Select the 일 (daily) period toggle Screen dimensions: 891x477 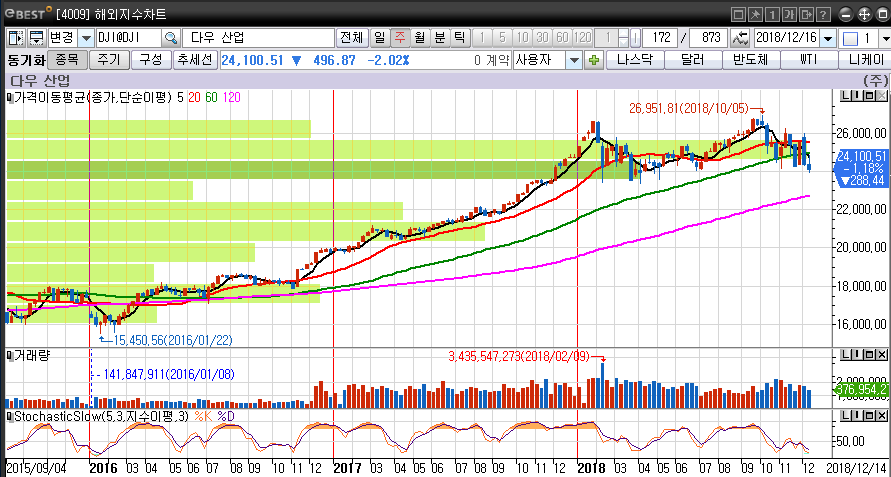click(379, 37)
